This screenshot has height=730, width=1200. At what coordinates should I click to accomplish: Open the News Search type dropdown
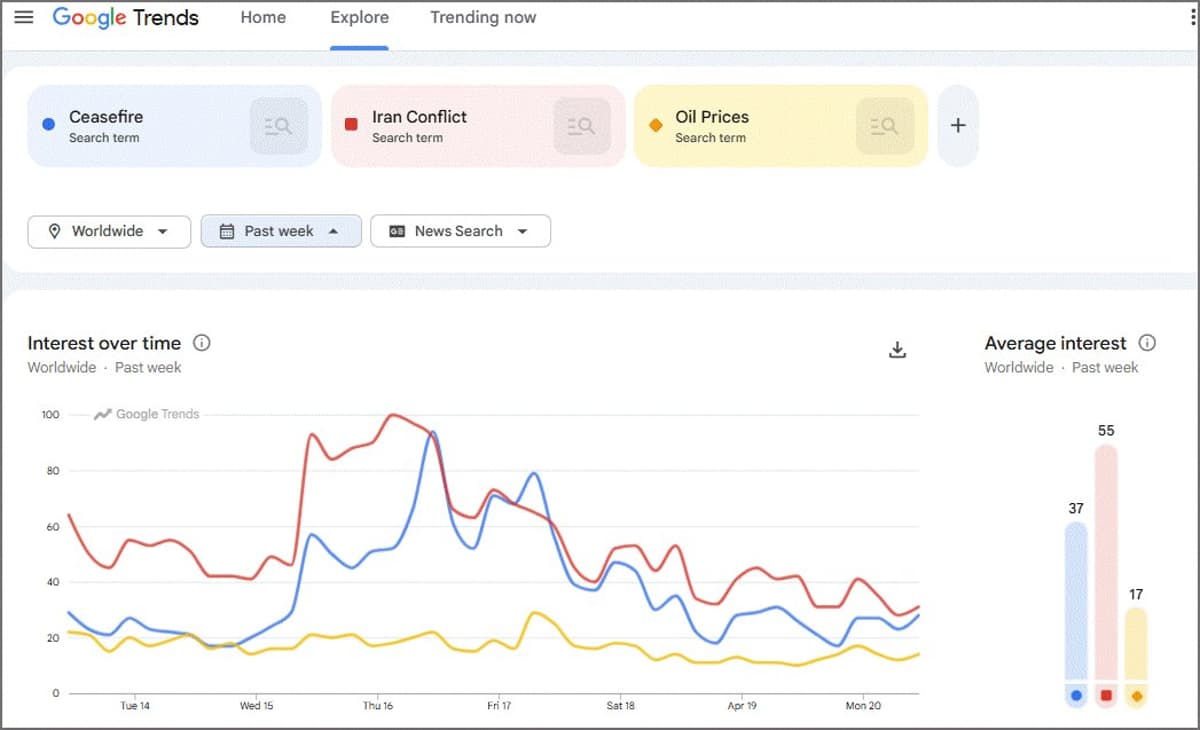click(x=460, y=231)
